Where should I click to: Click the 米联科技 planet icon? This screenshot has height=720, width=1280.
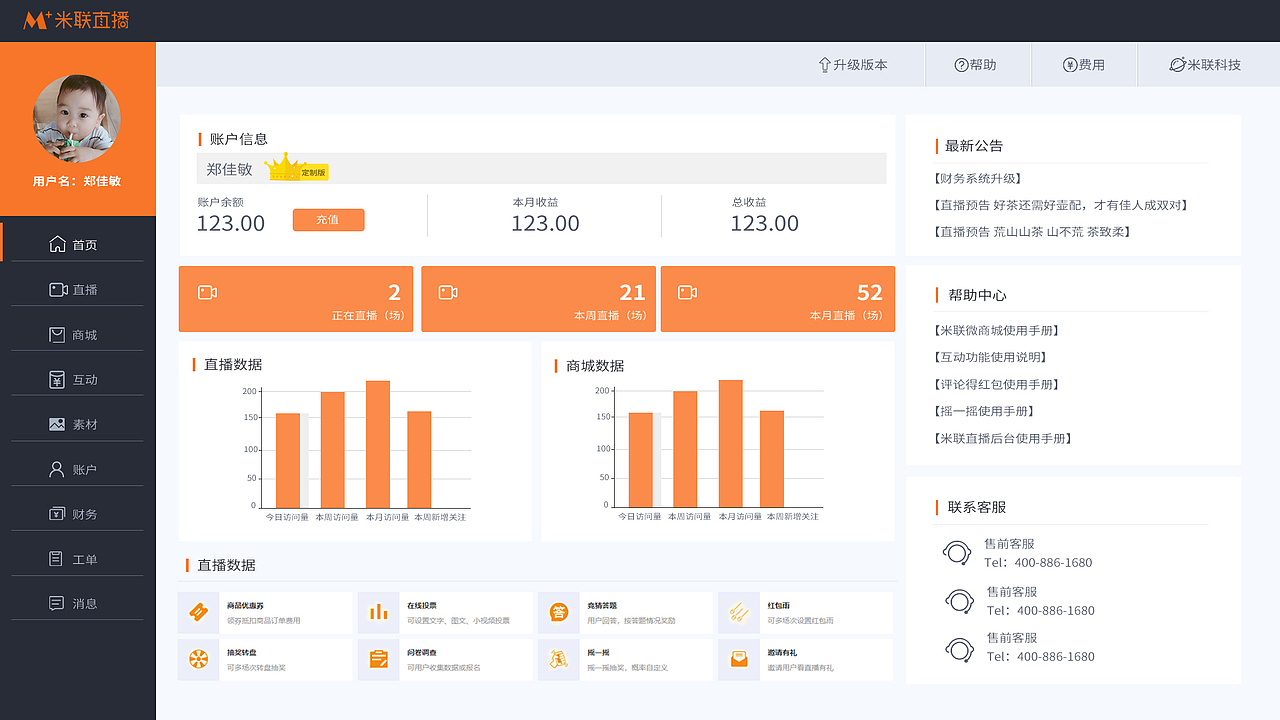click(1177, 65)
